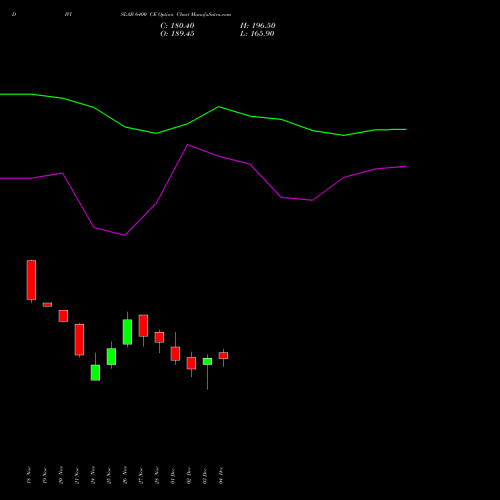Screen dimensions: 500x500
Task: Select the green long-wick candlestick for 03 Dec
Action: coord(207,362)
